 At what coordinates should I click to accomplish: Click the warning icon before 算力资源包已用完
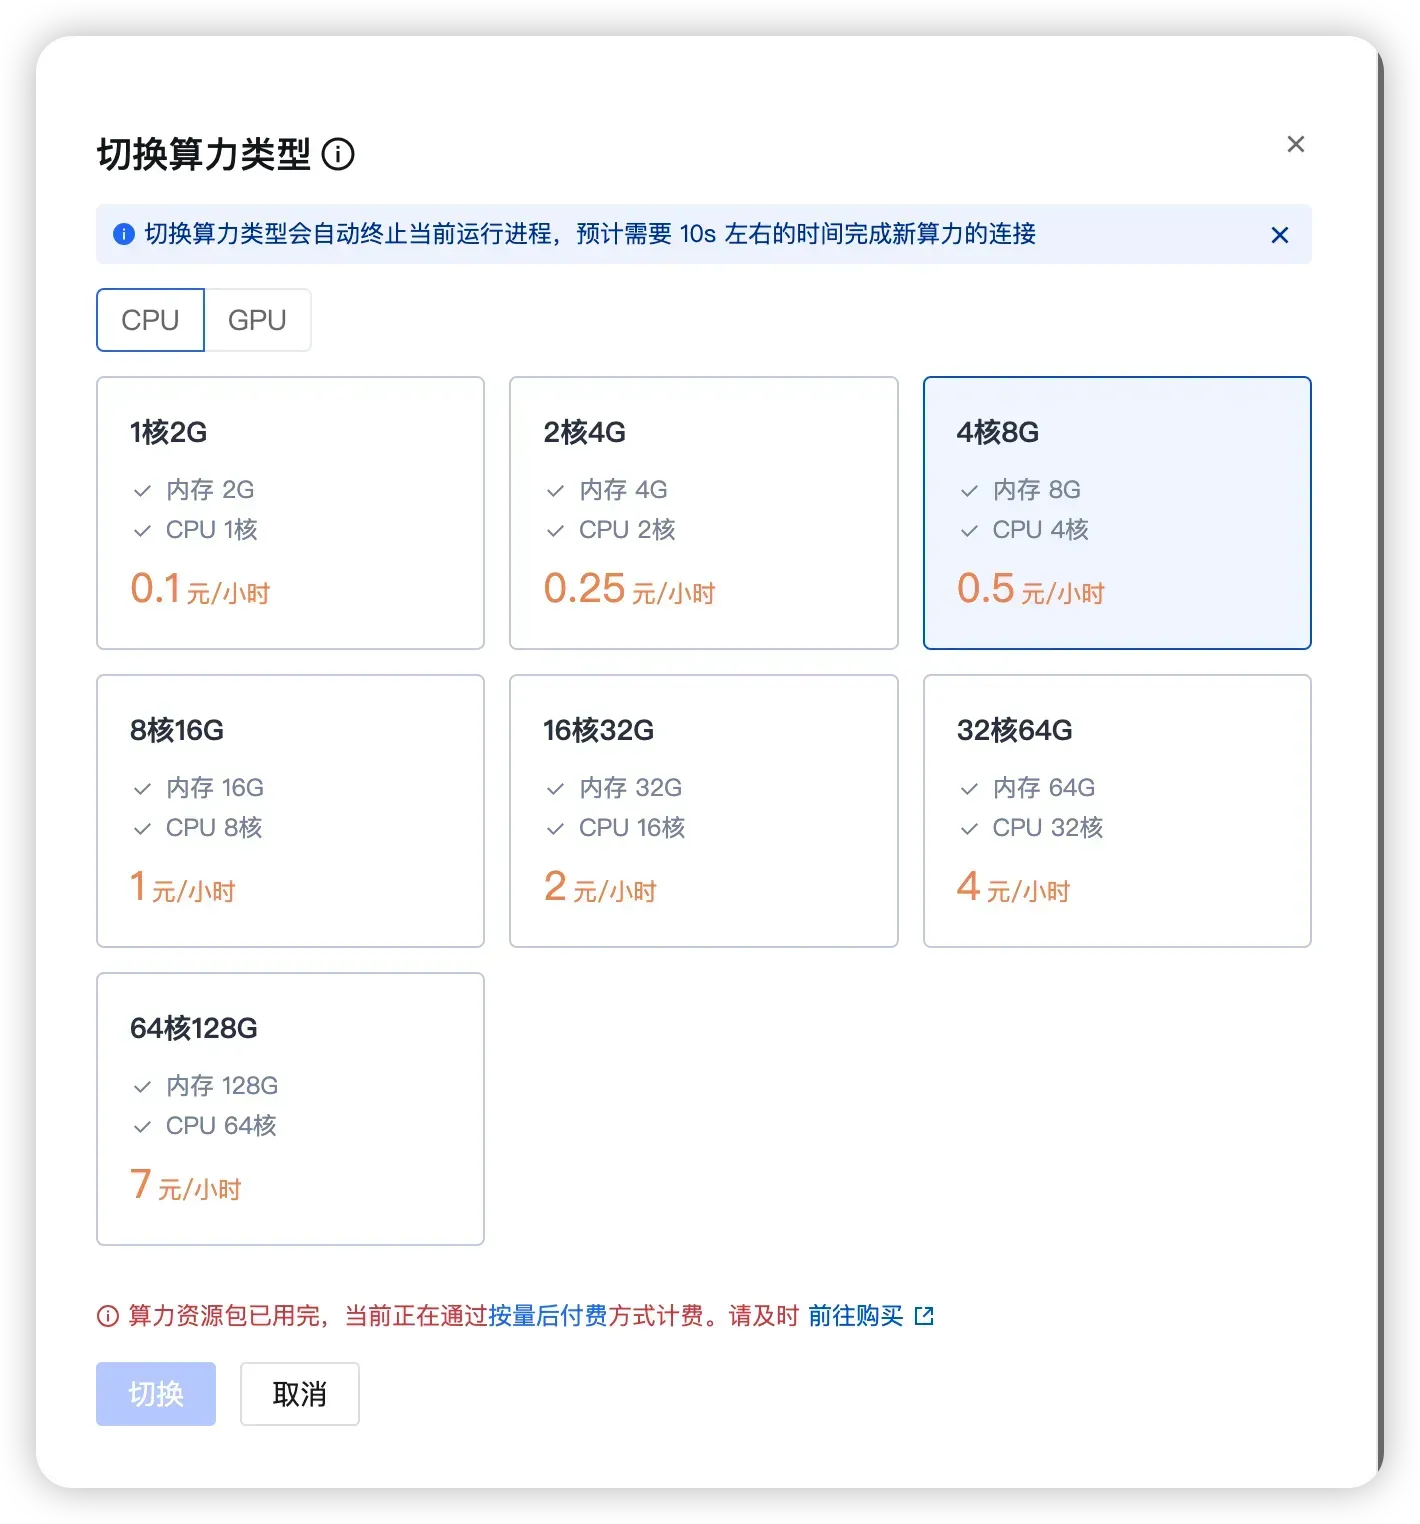click(x=106, y=1316)
